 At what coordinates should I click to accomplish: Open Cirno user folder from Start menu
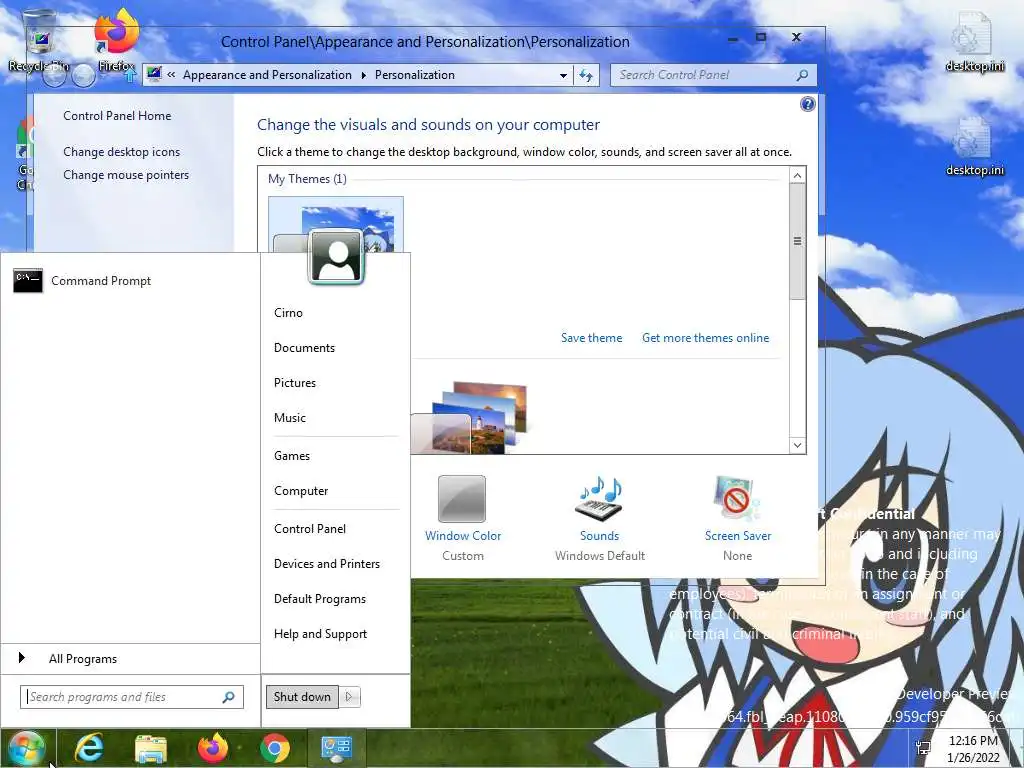coord(288,313)
